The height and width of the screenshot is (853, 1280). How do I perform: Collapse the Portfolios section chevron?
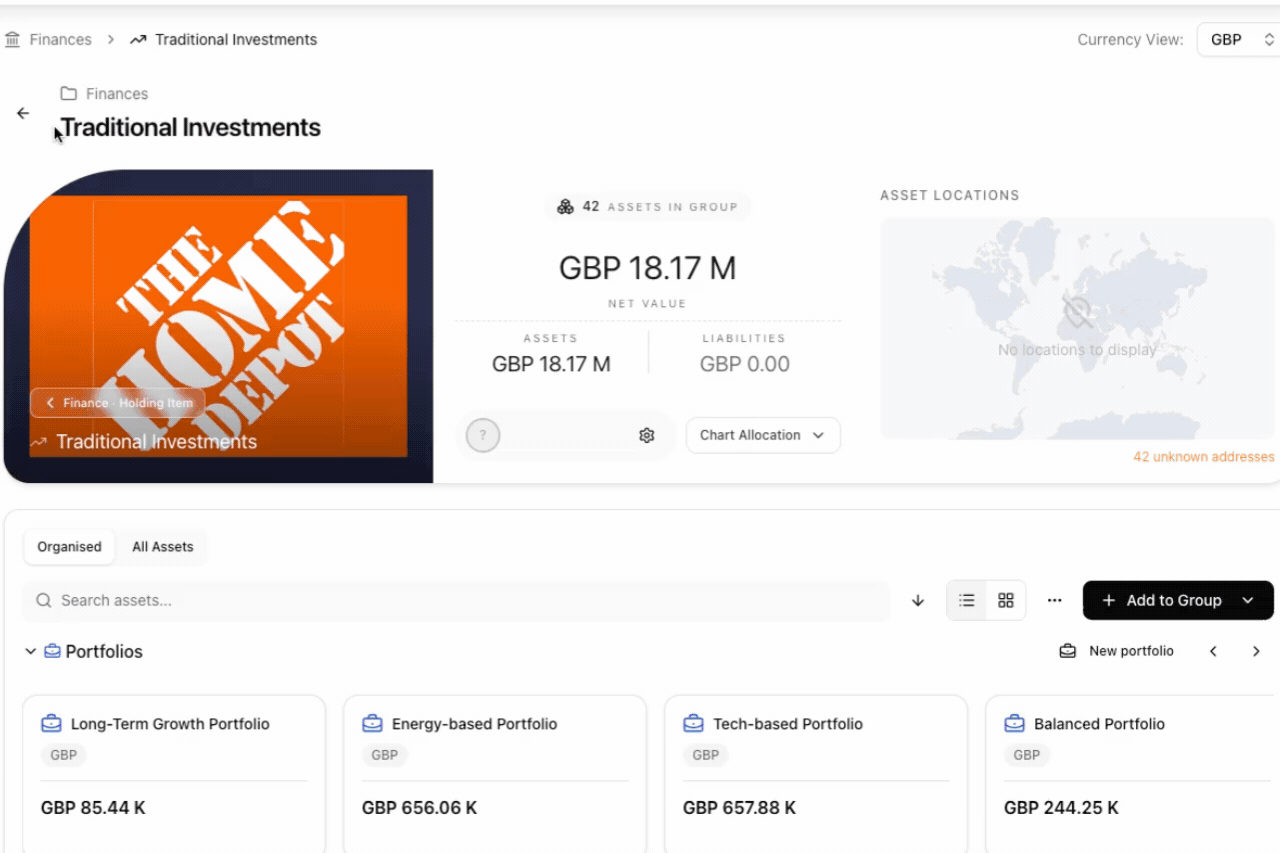coord(30,652)
